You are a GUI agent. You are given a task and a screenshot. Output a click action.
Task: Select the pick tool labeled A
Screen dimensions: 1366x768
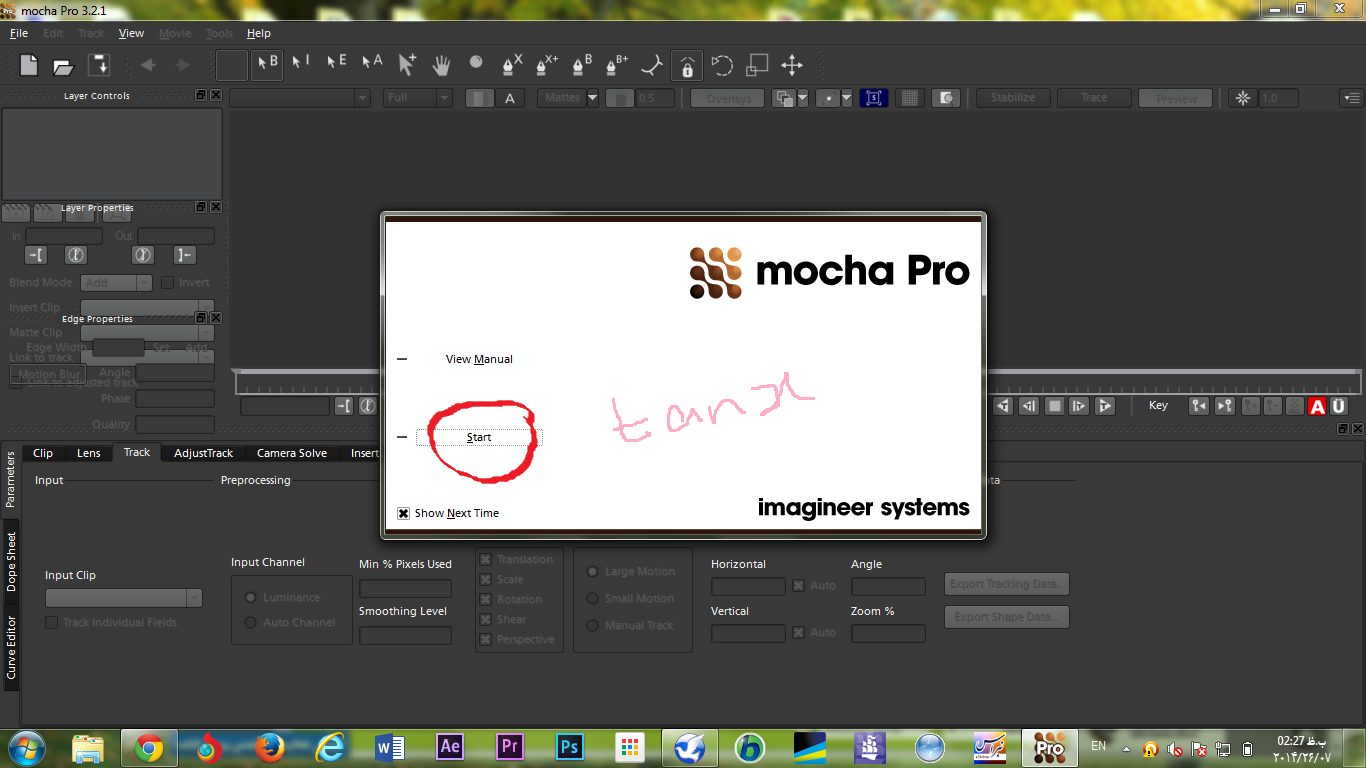pyautogui.click(x=372, y=64)
